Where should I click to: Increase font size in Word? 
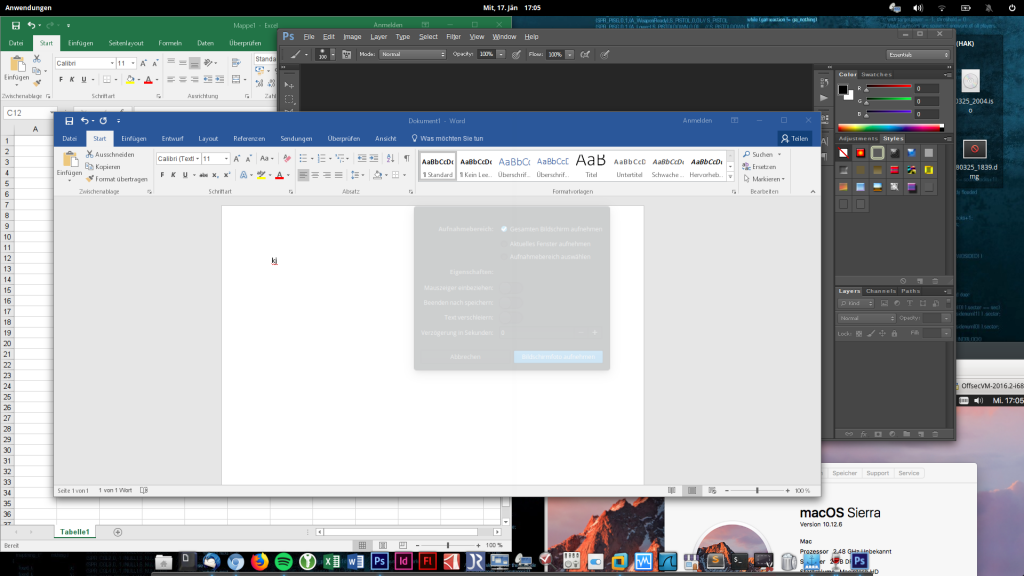coord(236,159)
